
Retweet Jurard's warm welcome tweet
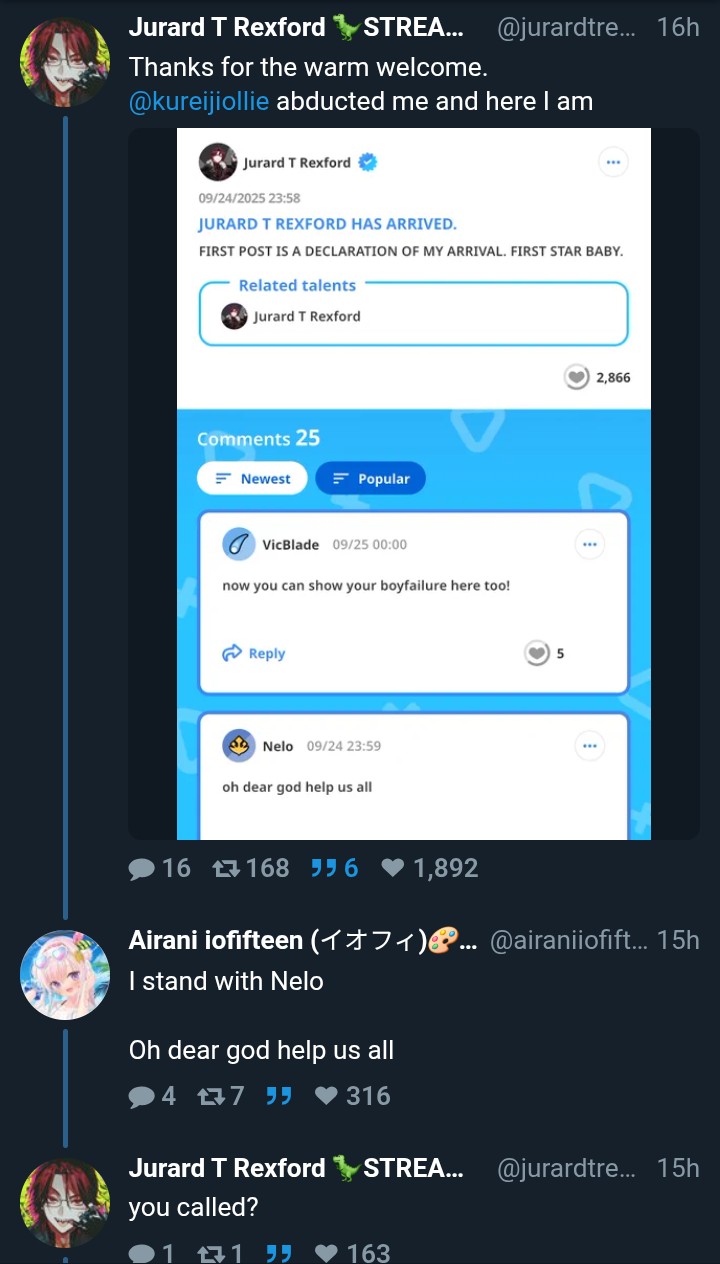[x=251, y=868]
